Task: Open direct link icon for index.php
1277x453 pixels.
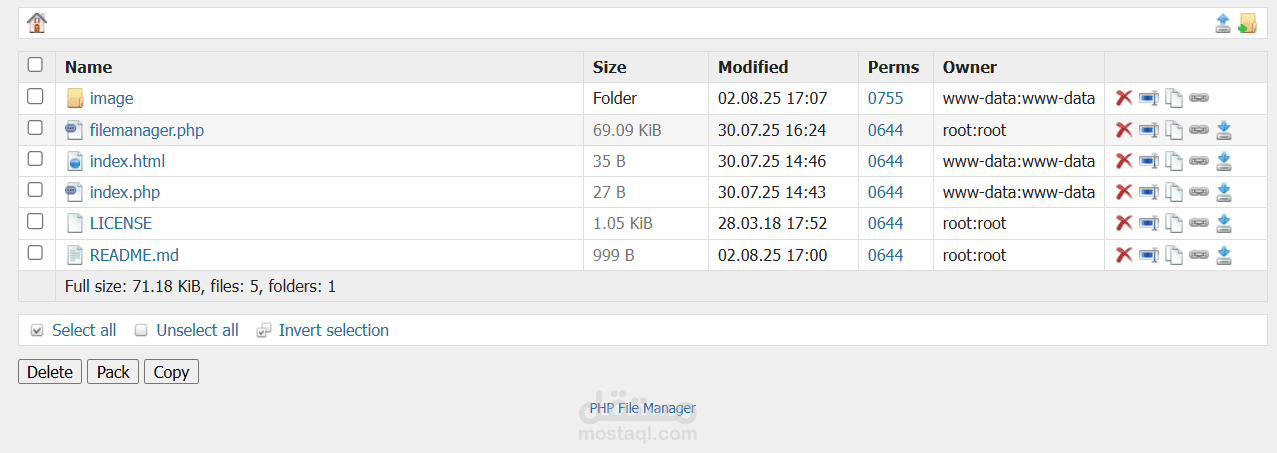Action: 1198,192
